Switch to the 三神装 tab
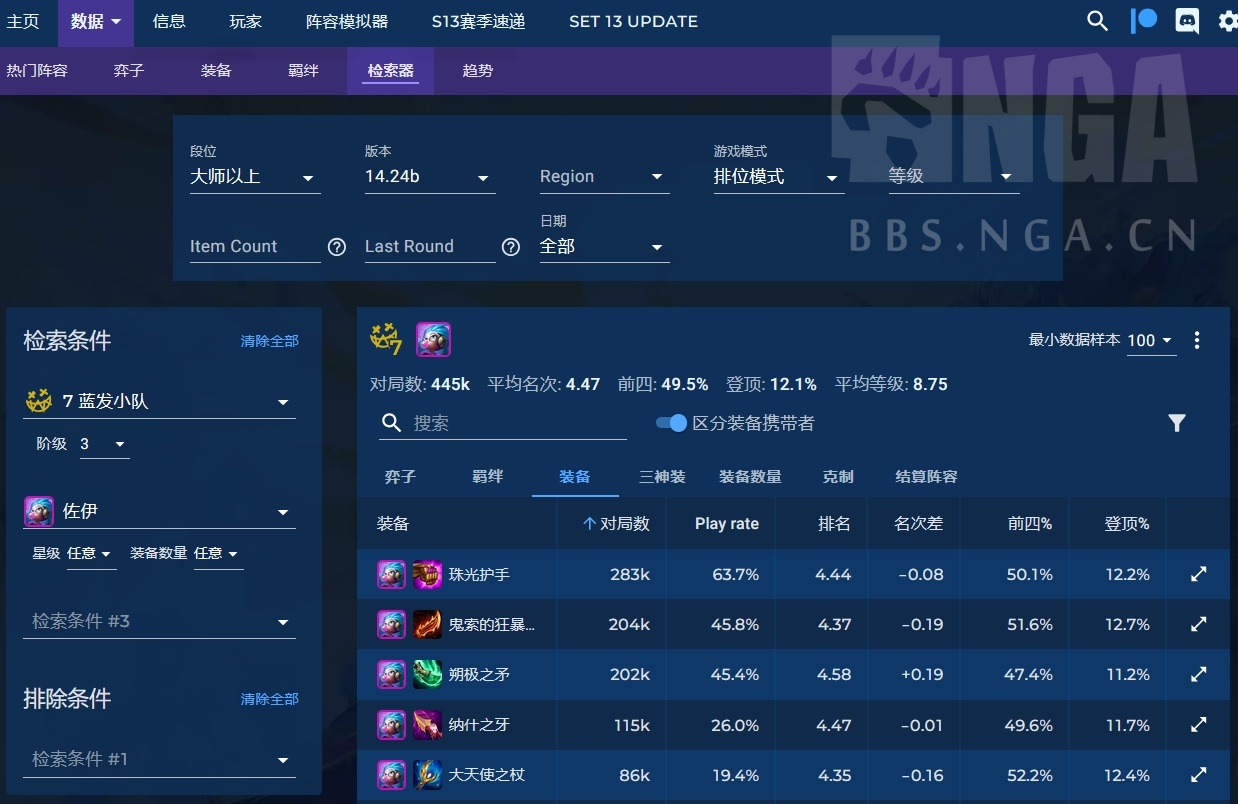The image size is (1238, 804). coord(663,477)
